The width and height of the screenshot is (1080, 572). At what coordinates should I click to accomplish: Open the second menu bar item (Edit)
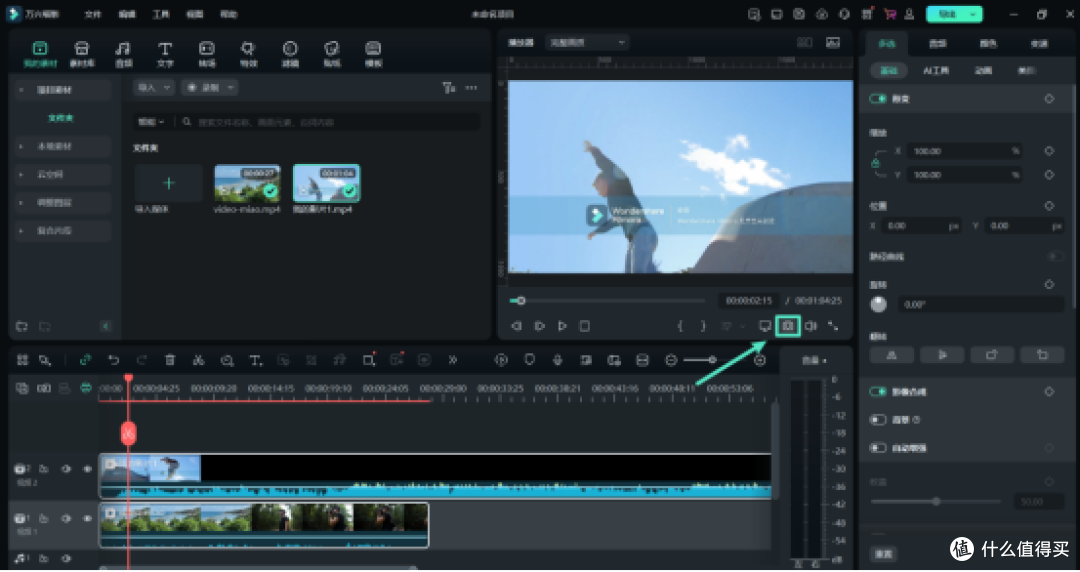click(127, 14)
